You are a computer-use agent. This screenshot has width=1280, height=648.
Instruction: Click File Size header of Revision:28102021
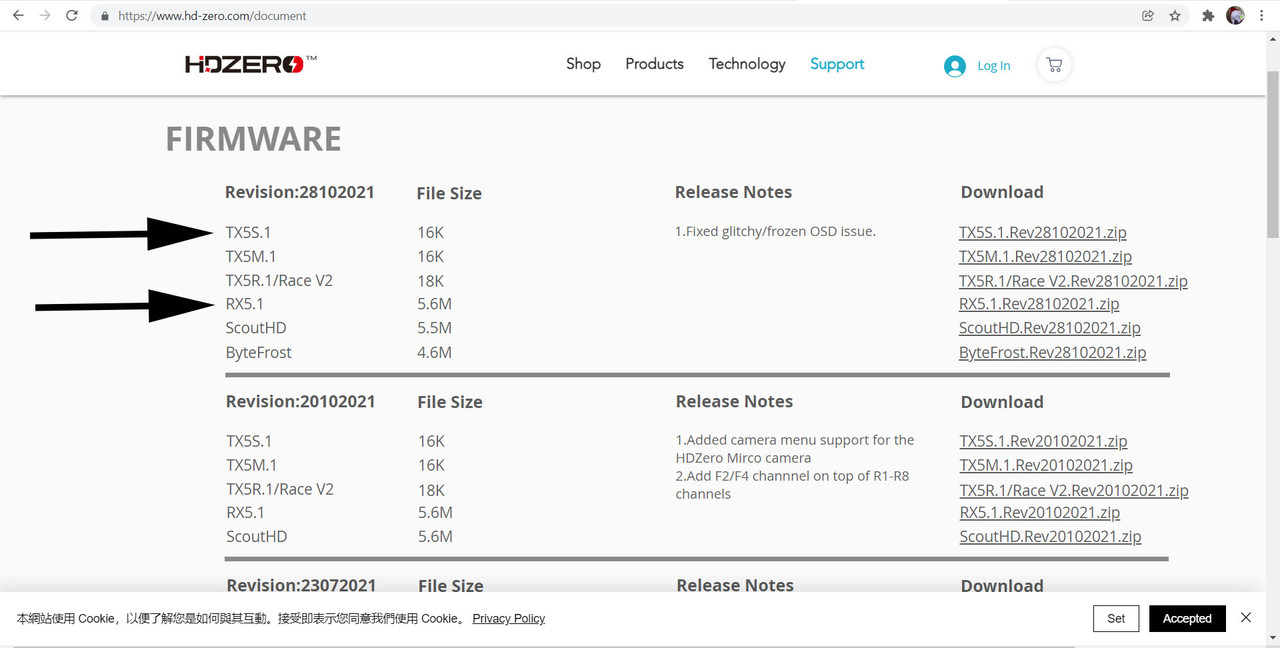(449, 194)
